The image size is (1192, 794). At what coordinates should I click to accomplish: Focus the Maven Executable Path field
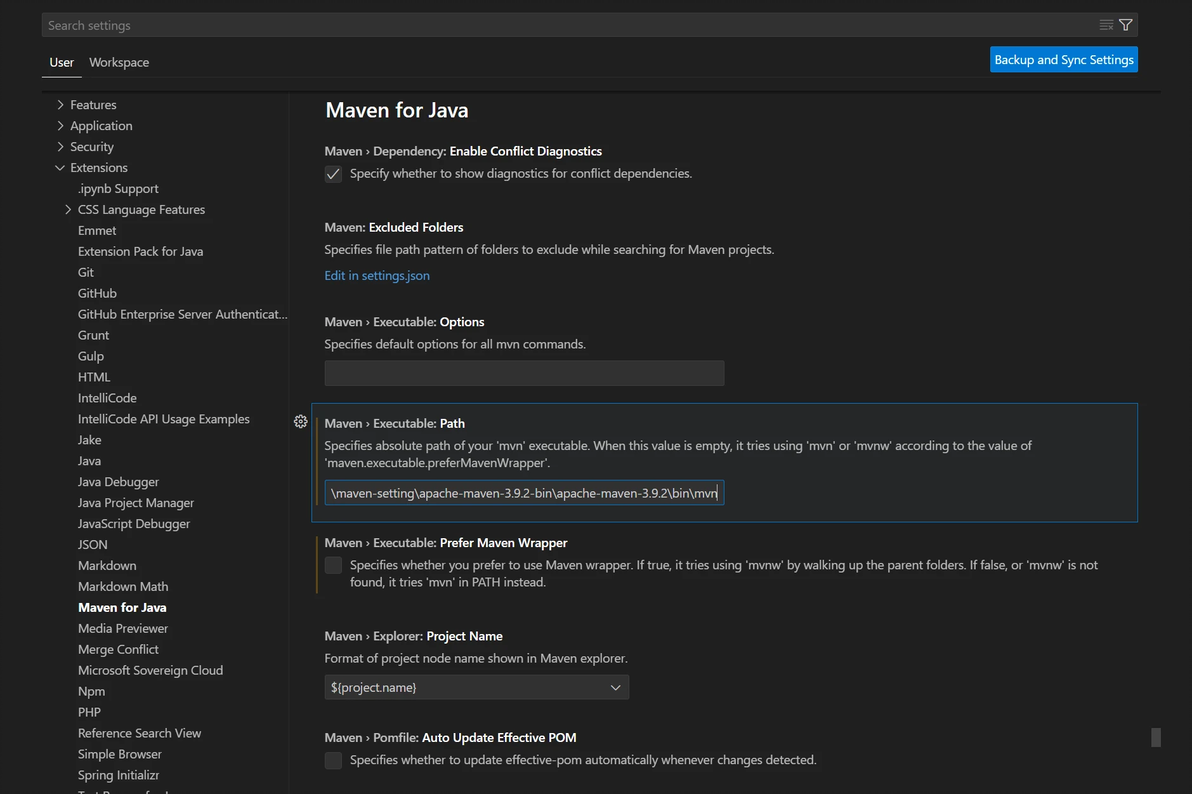[524, 493]
